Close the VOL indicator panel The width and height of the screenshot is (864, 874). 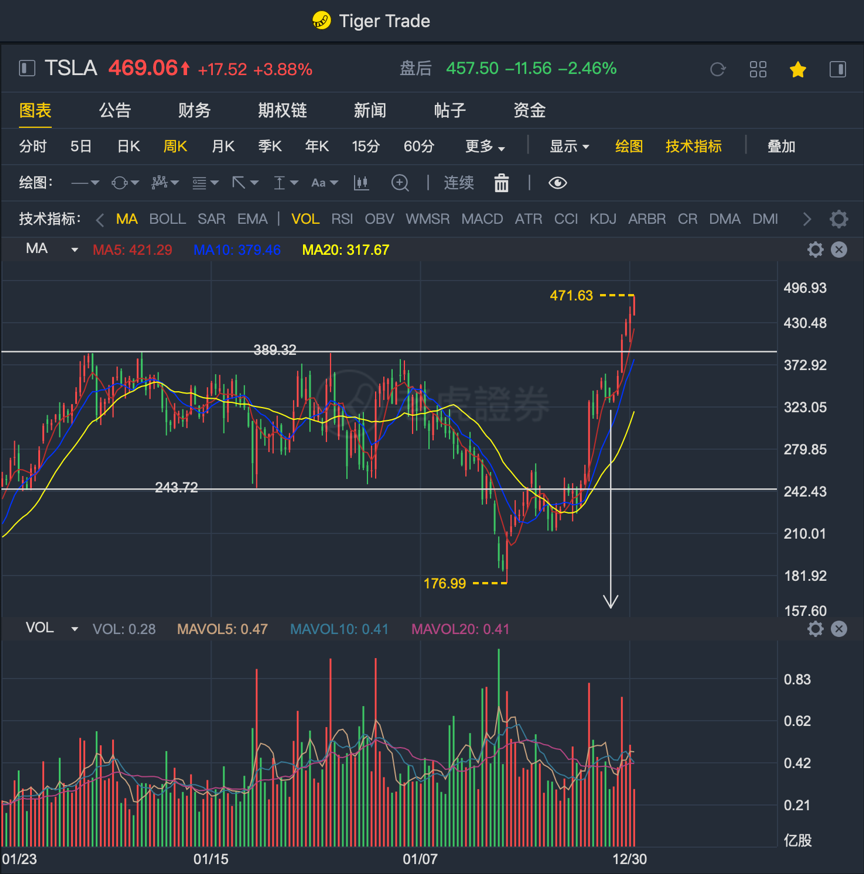coord(839,629)
